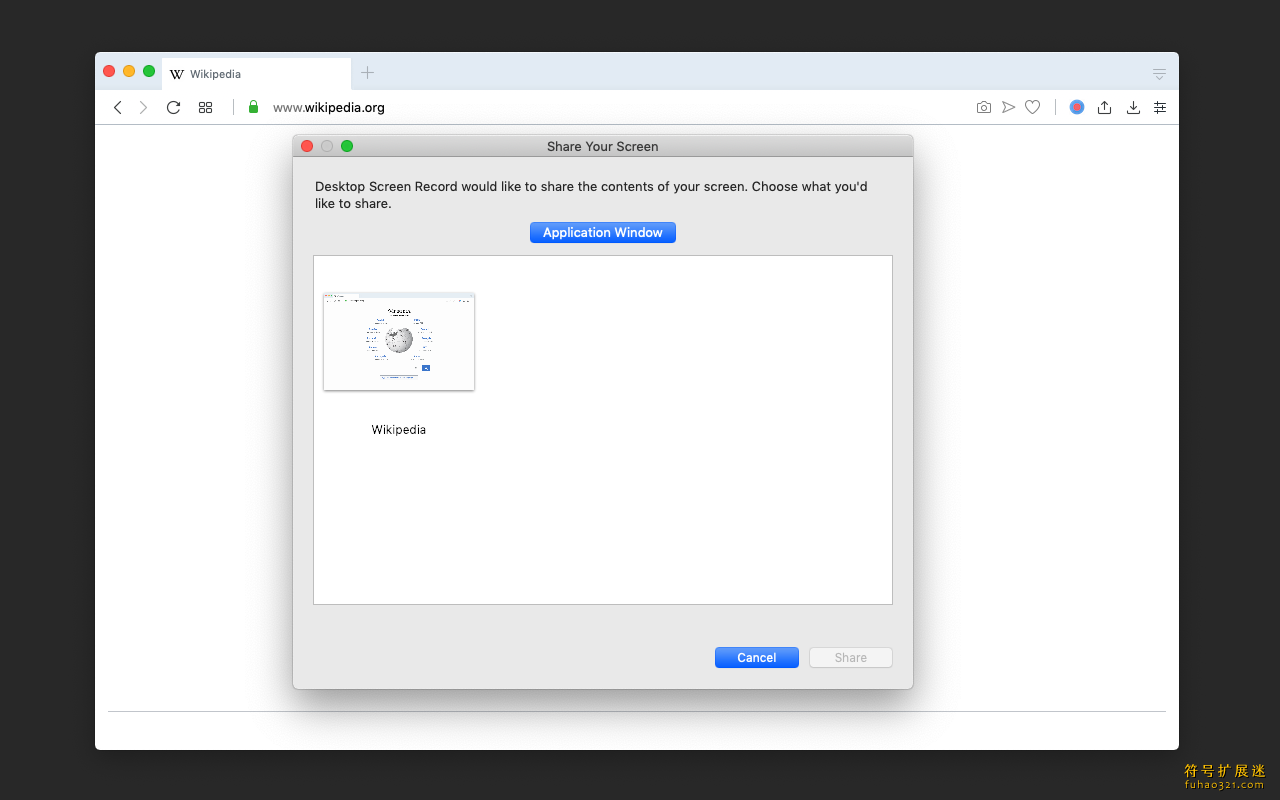Click the Desktop Screen Record extension icon
Viewport: 1280px width, 800px height.
click(1077, 107)
